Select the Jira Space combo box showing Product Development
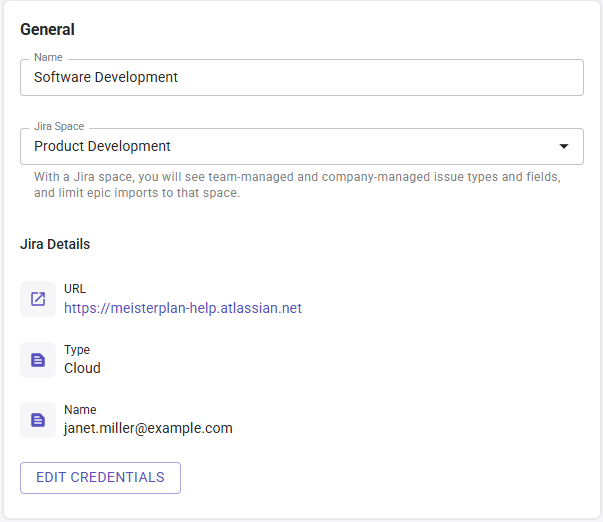 (x=302, y=147)
